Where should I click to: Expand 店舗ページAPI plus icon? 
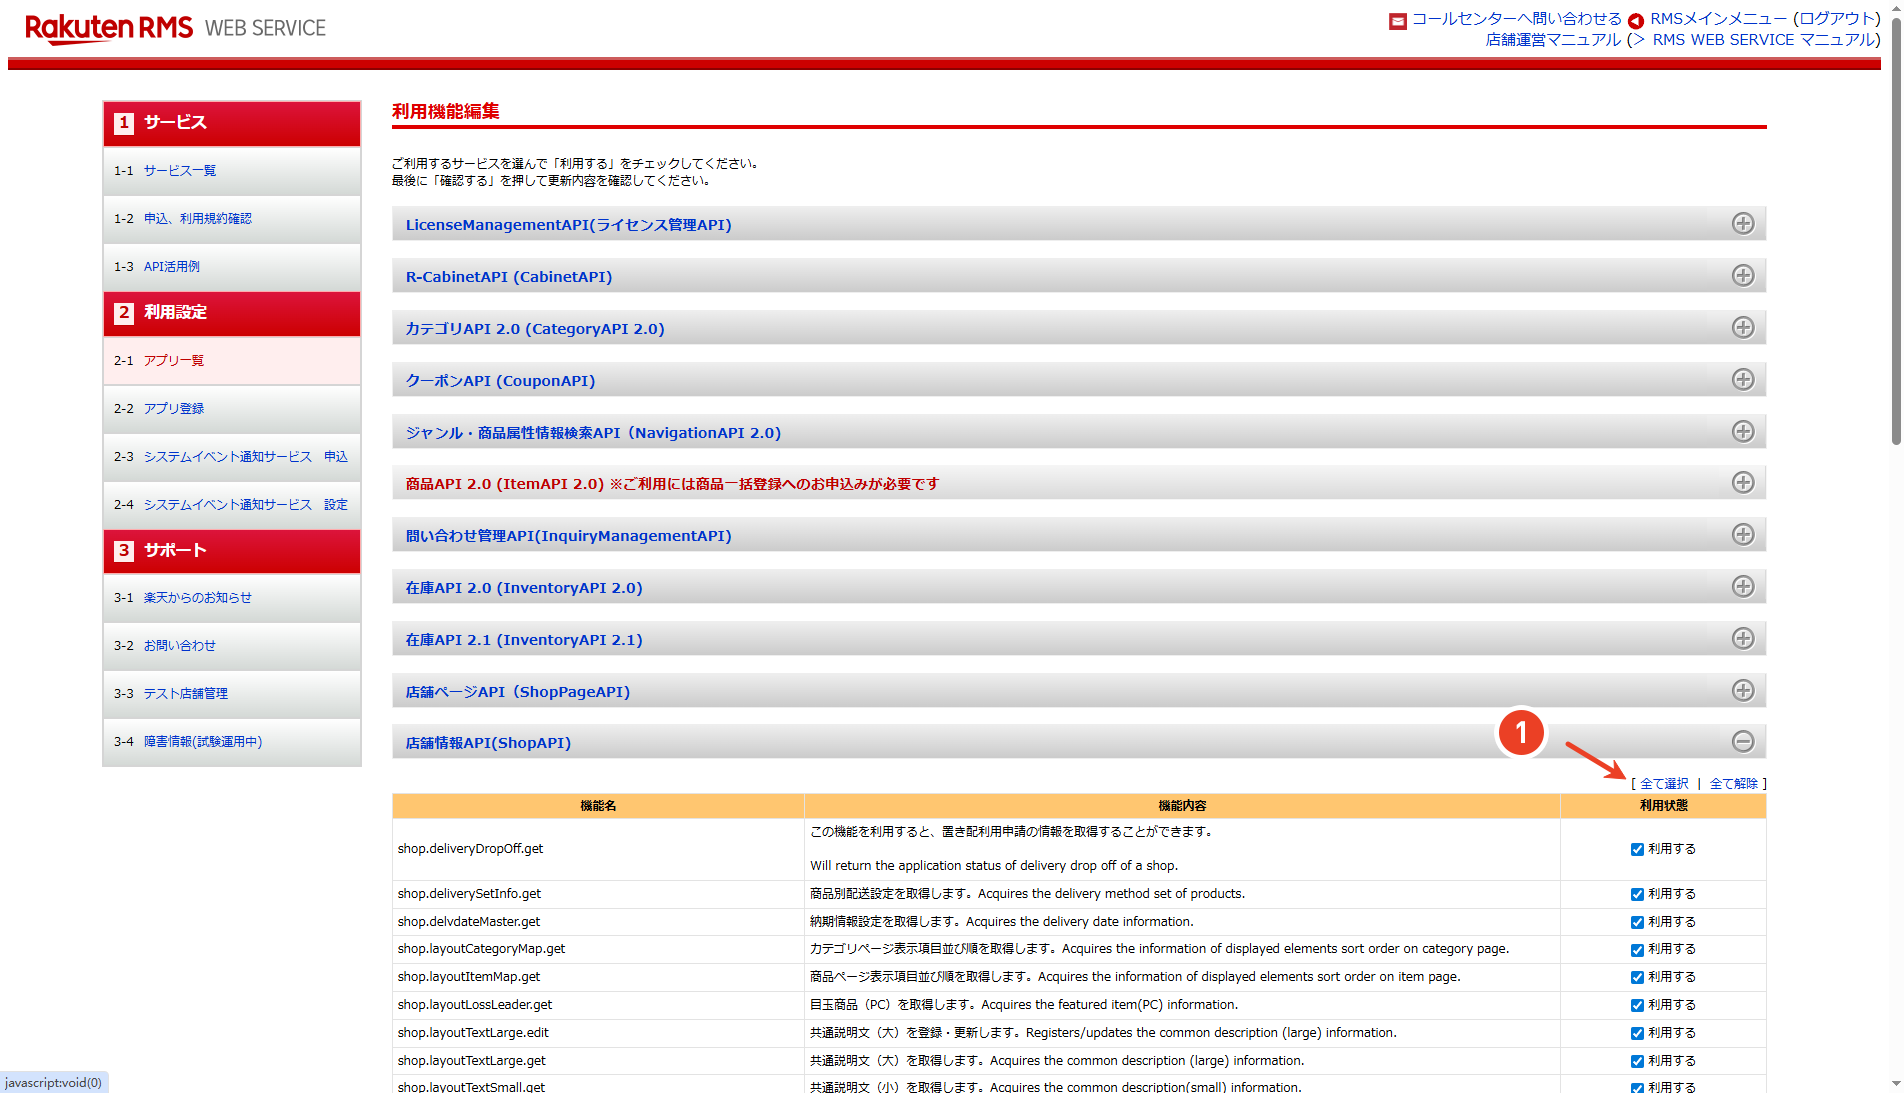point(1743,691)
